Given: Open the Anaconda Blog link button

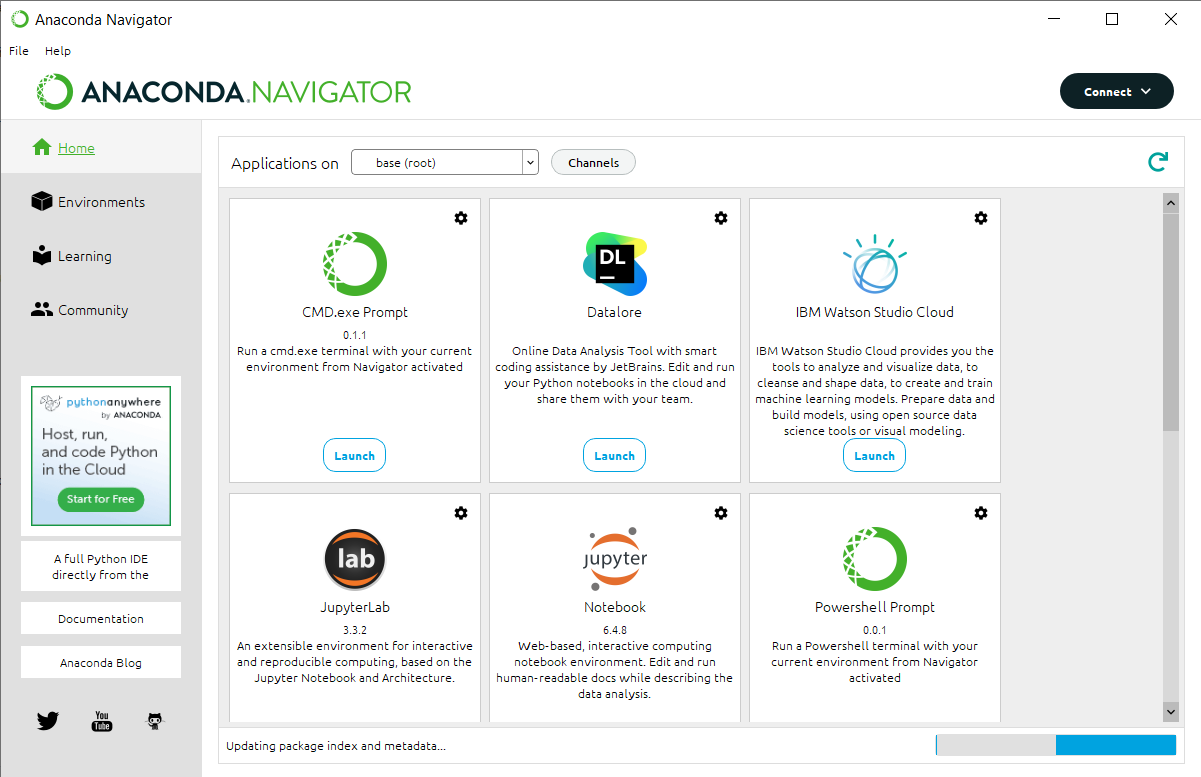Looking at the screenshot, I should 101,662.
